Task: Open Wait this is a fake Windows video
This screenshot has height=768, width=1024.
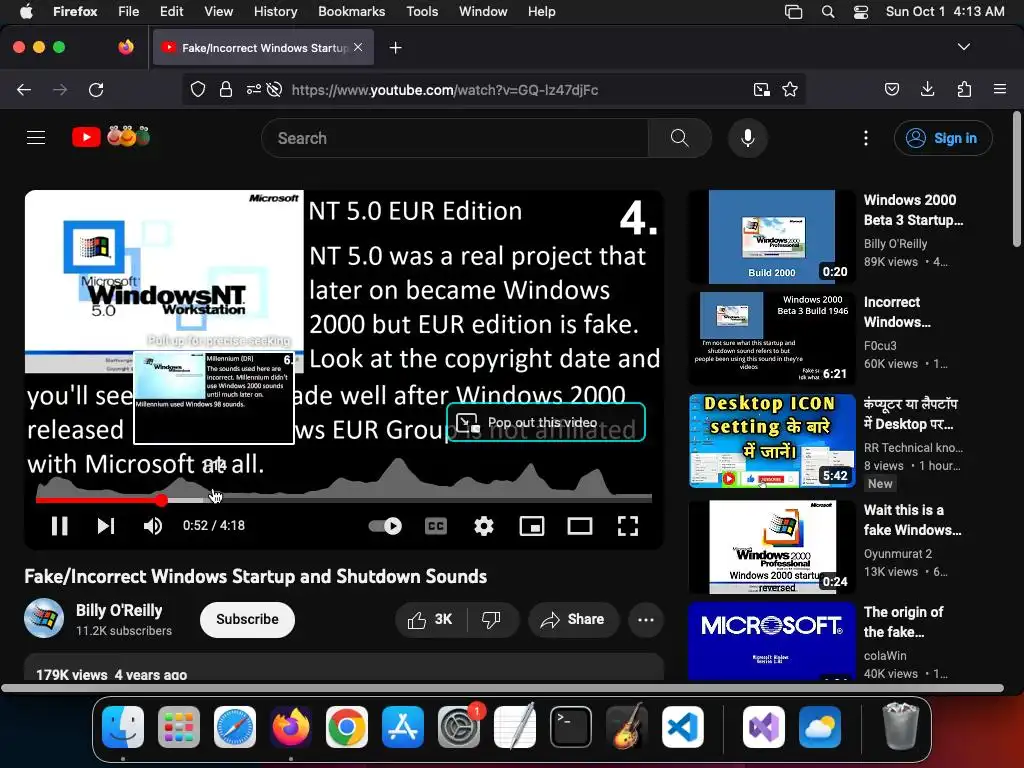Action: tap(772, 547)
